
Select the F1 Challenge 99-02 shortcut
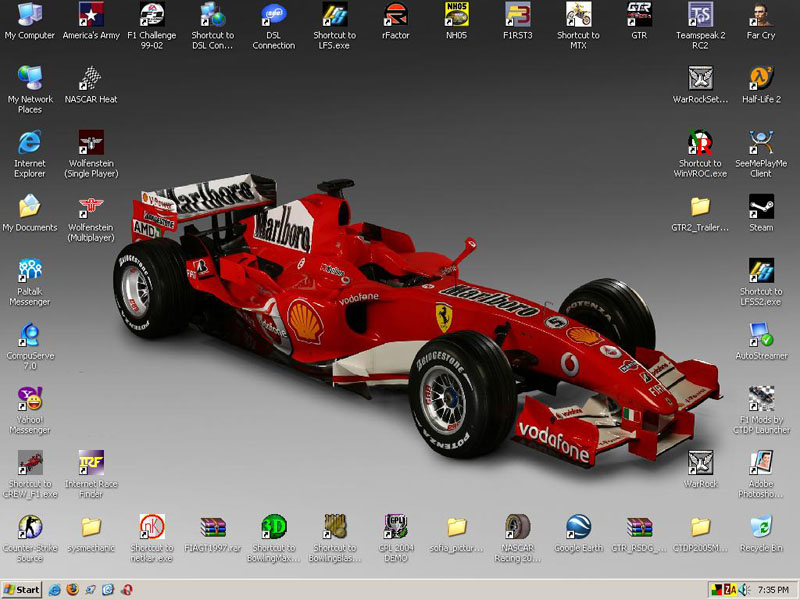[x=152, y=26]
